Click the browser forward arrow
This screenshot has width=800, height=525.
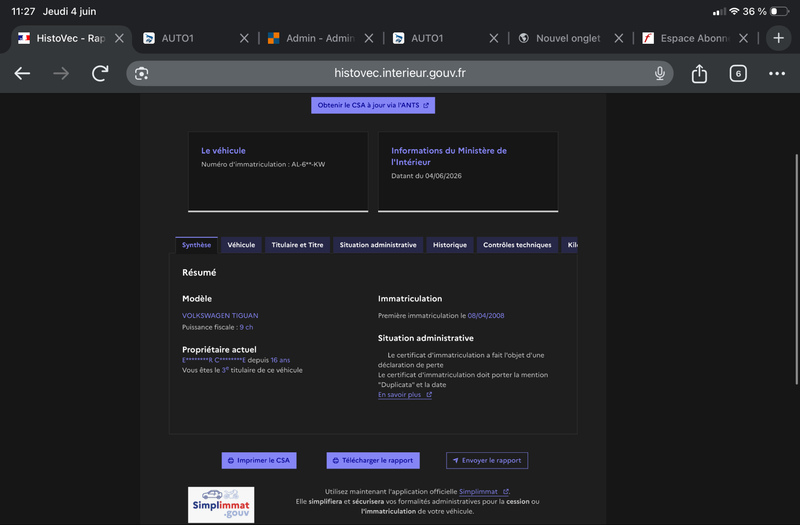[61, 73]
